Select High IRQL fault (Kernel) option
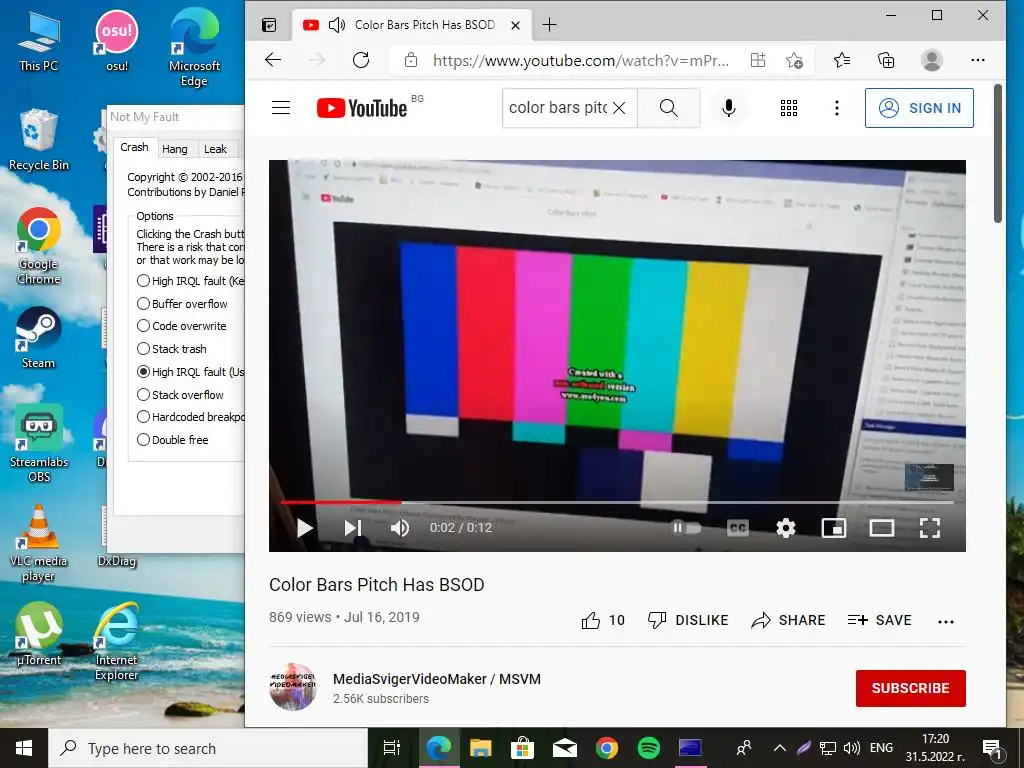 [x=190, y=281]
